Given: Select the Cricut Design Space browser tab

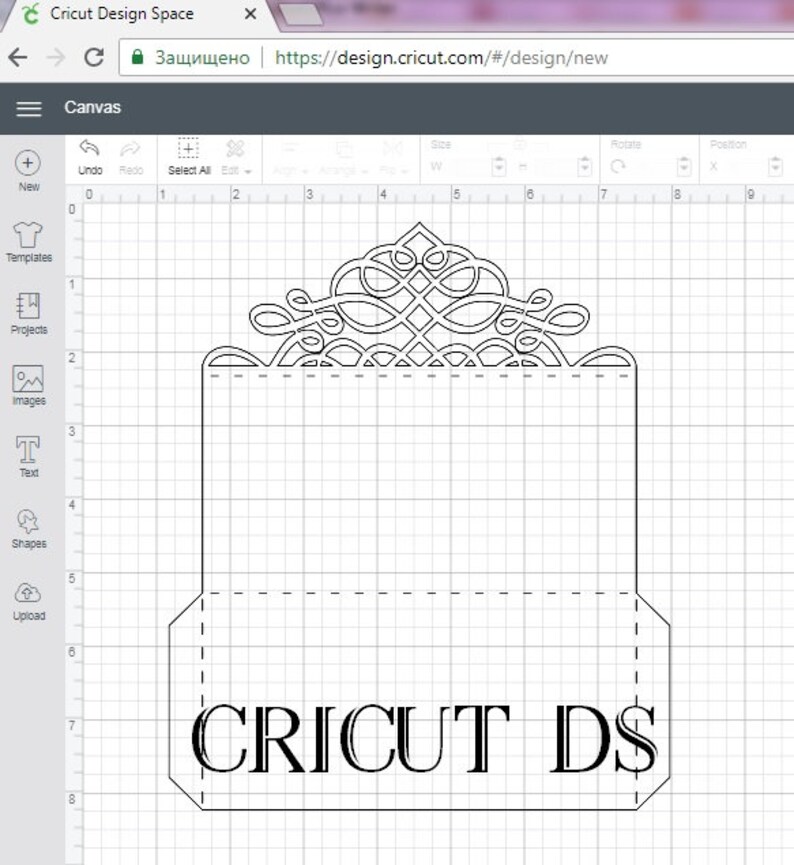Looking at the screenshot, I should point(138,14).
